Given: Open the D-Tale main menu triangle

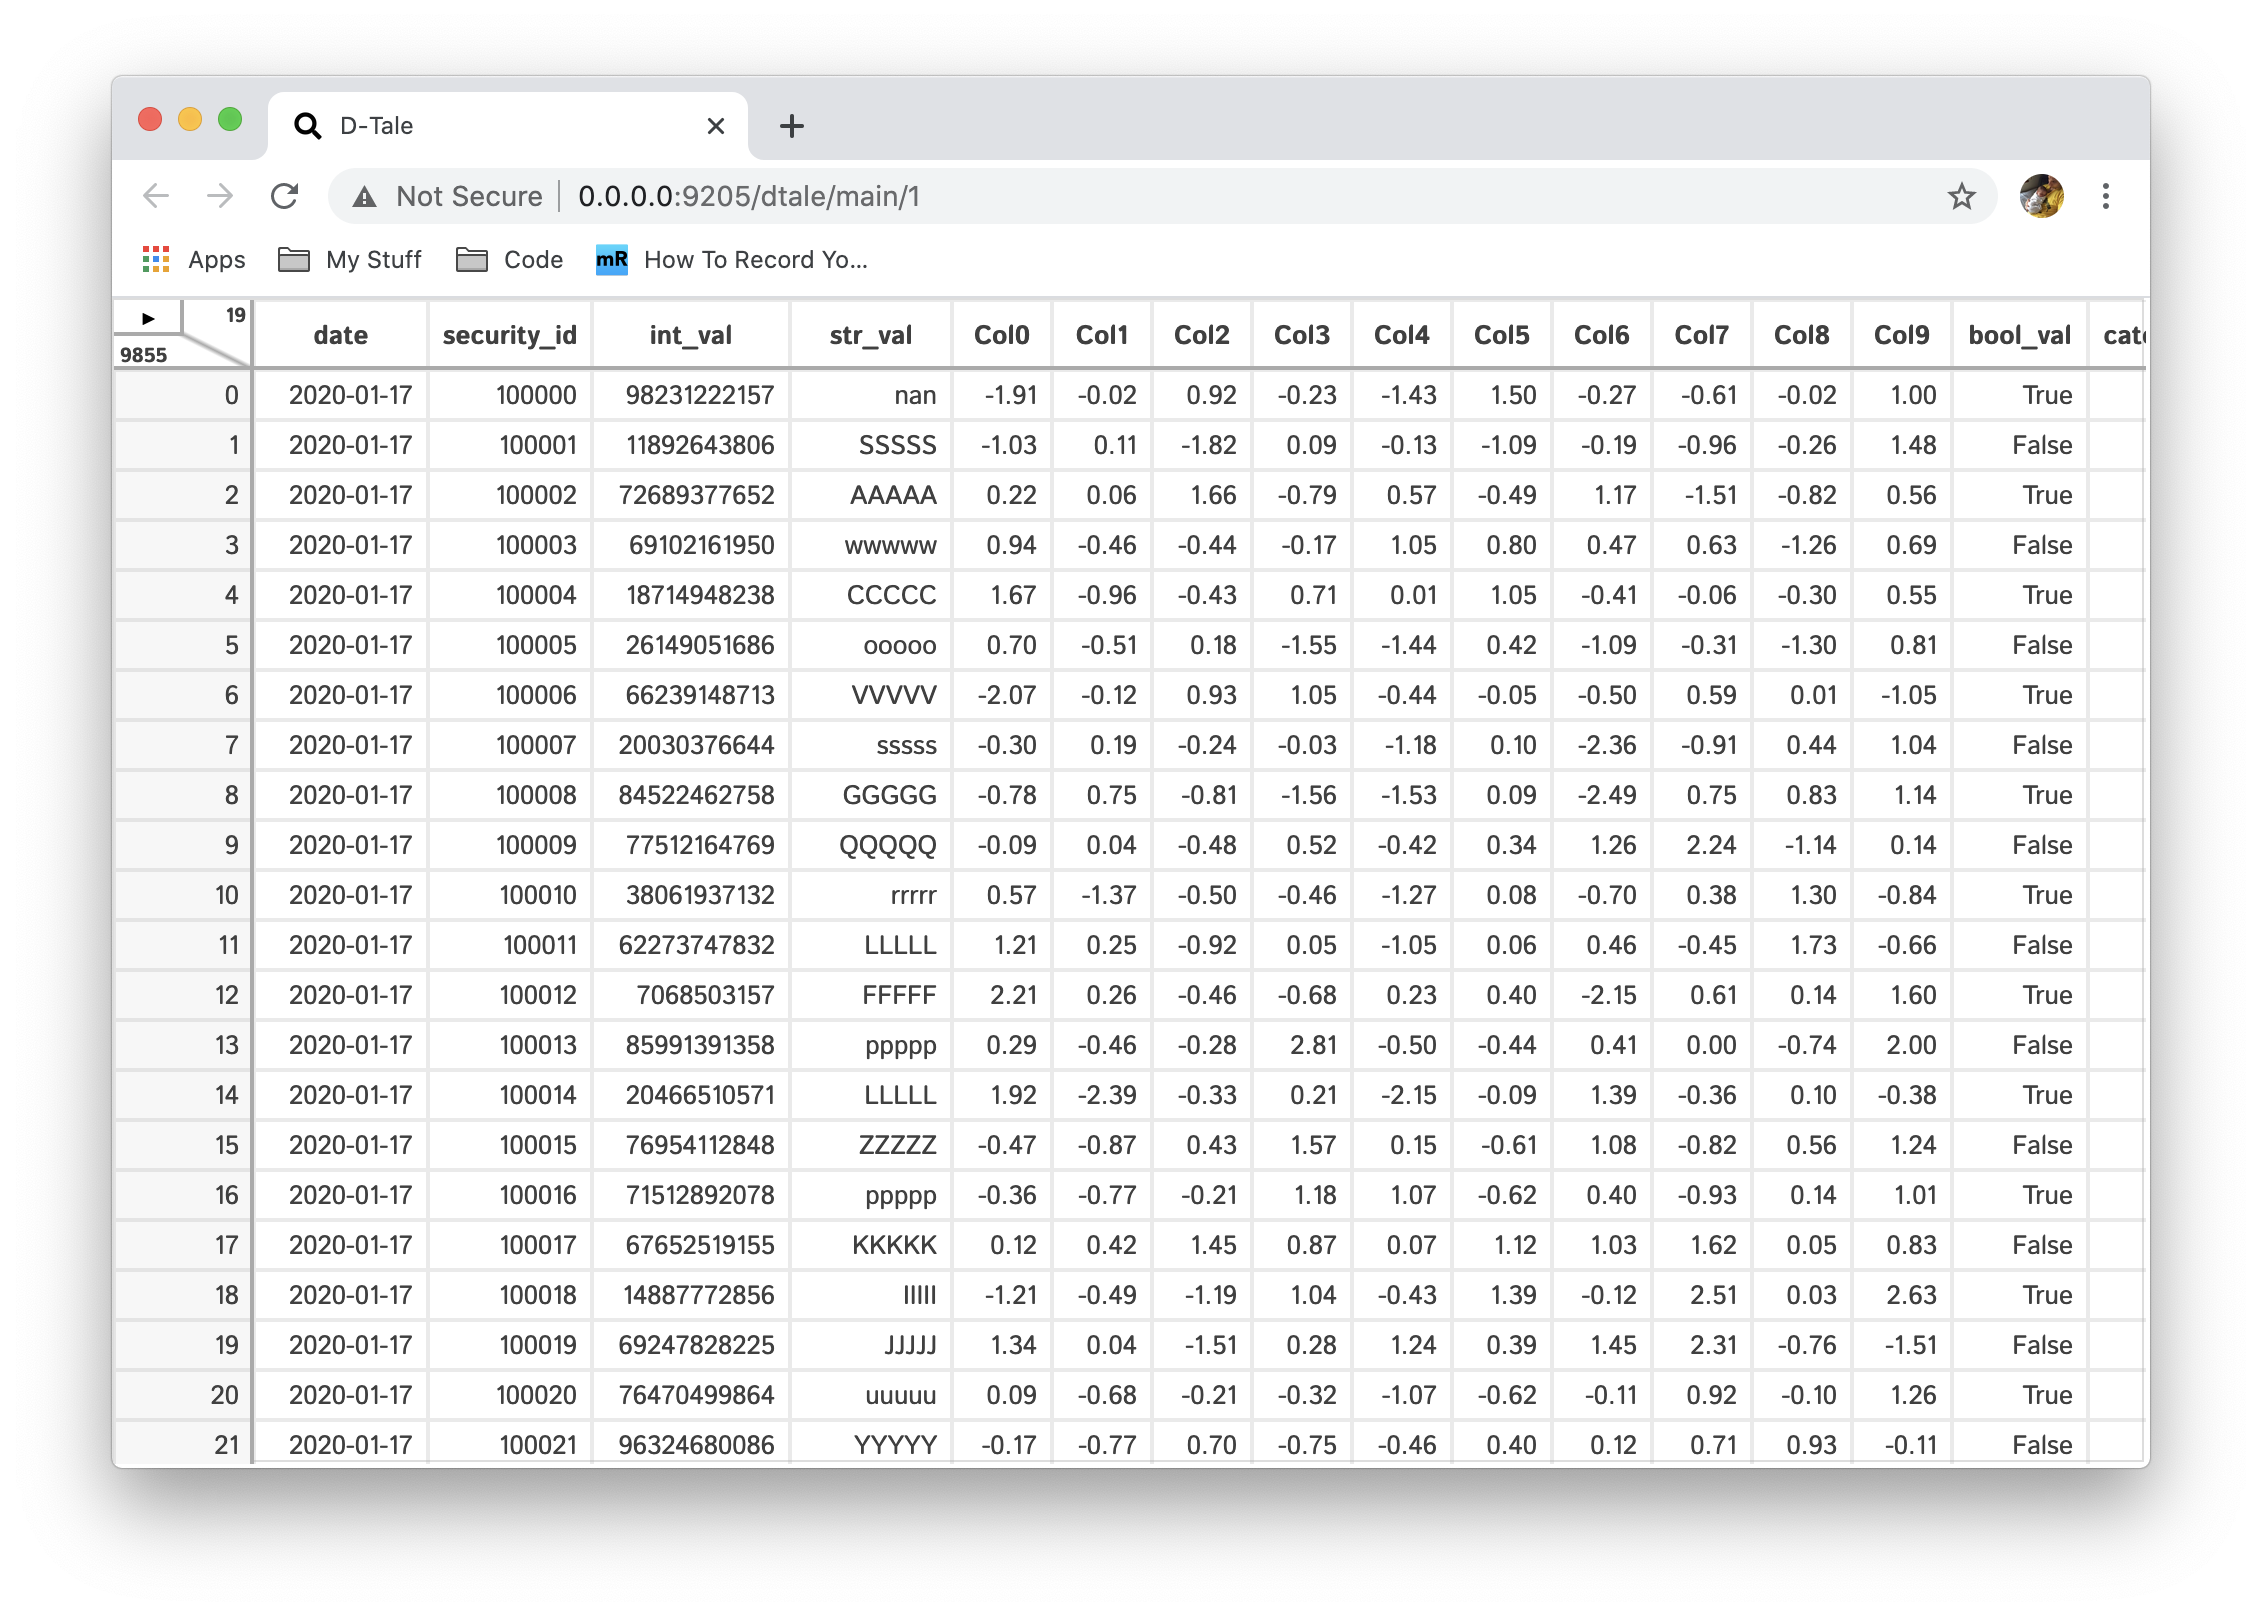Looking at the screenshot, I should 148,319.
